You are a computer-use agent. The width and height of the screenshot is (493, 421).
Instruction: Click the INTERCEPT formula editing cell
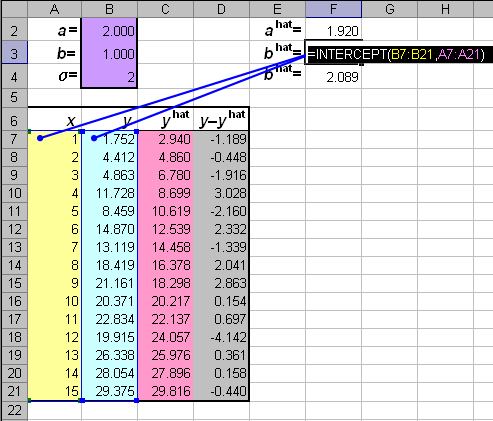[x=398, y=53]
